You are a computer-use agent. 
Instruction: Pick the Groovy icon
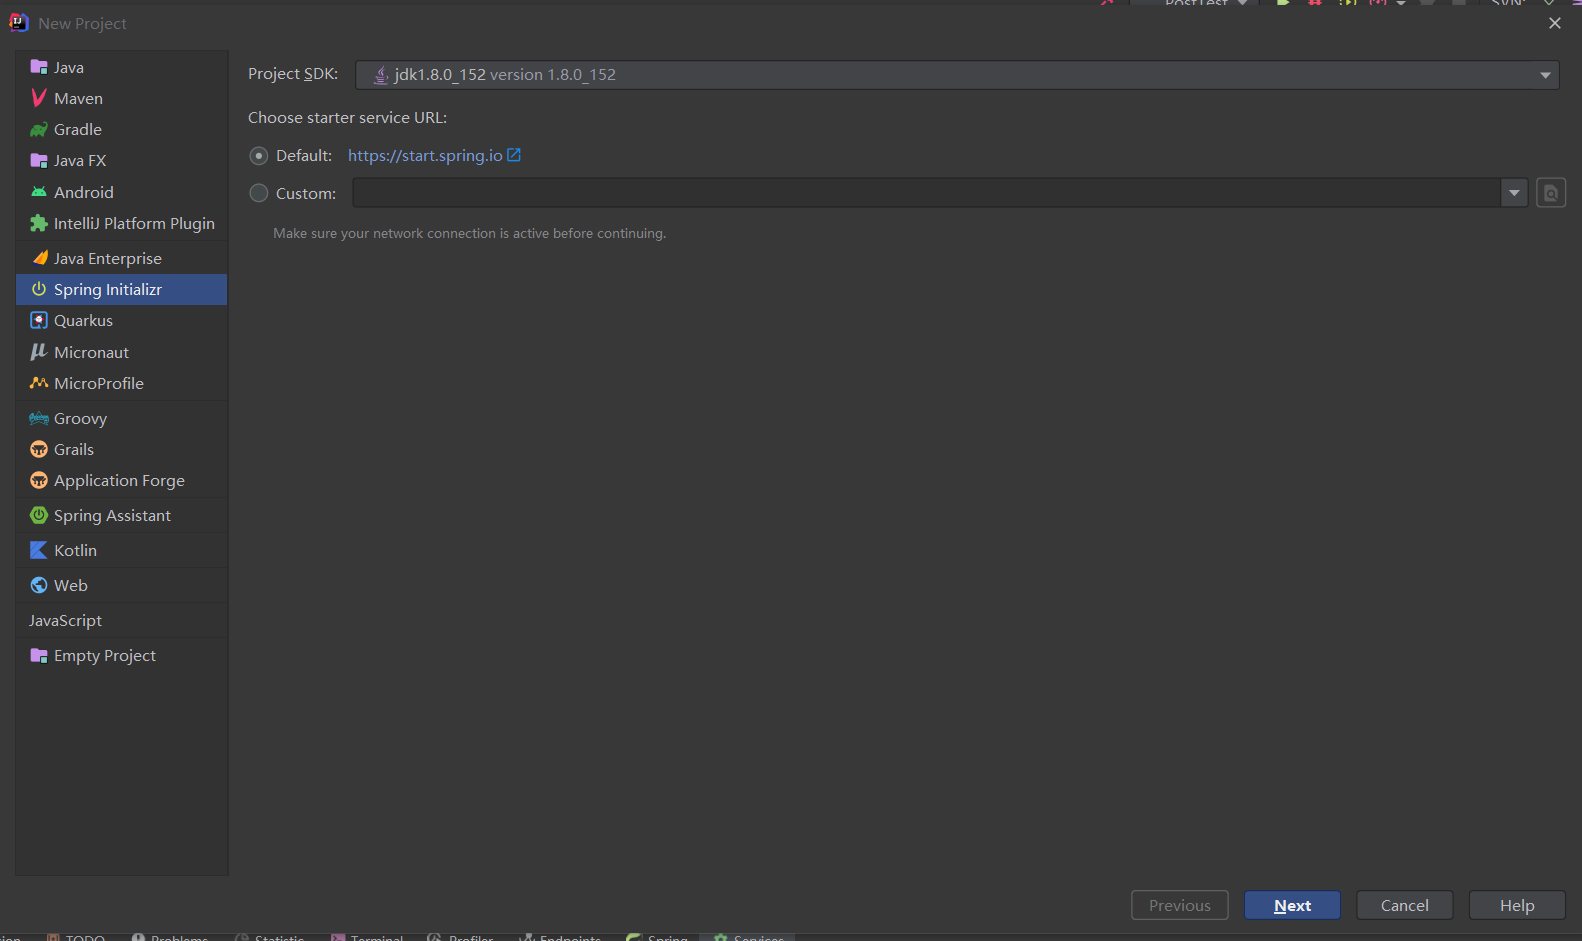(39, 418)
